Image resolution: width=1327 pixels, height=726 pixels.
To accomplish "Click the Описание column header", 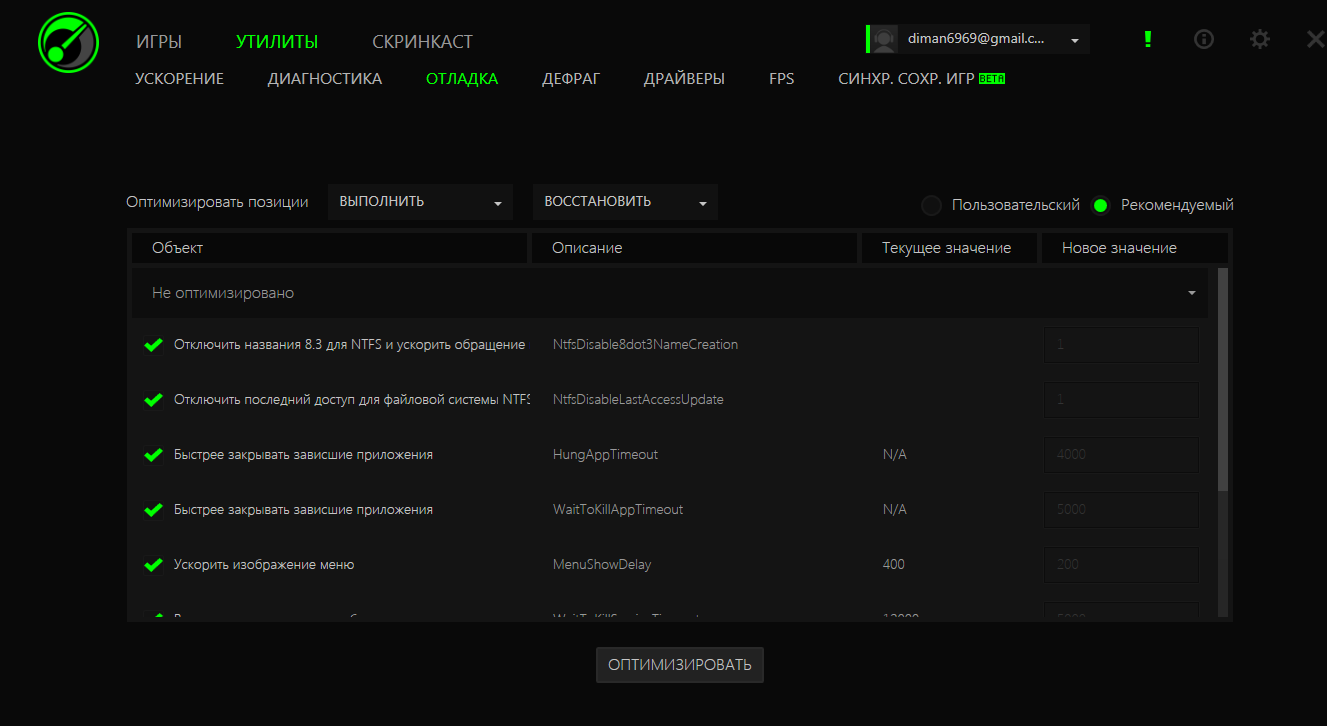I will pyautogui.click(x=694, y=248).
